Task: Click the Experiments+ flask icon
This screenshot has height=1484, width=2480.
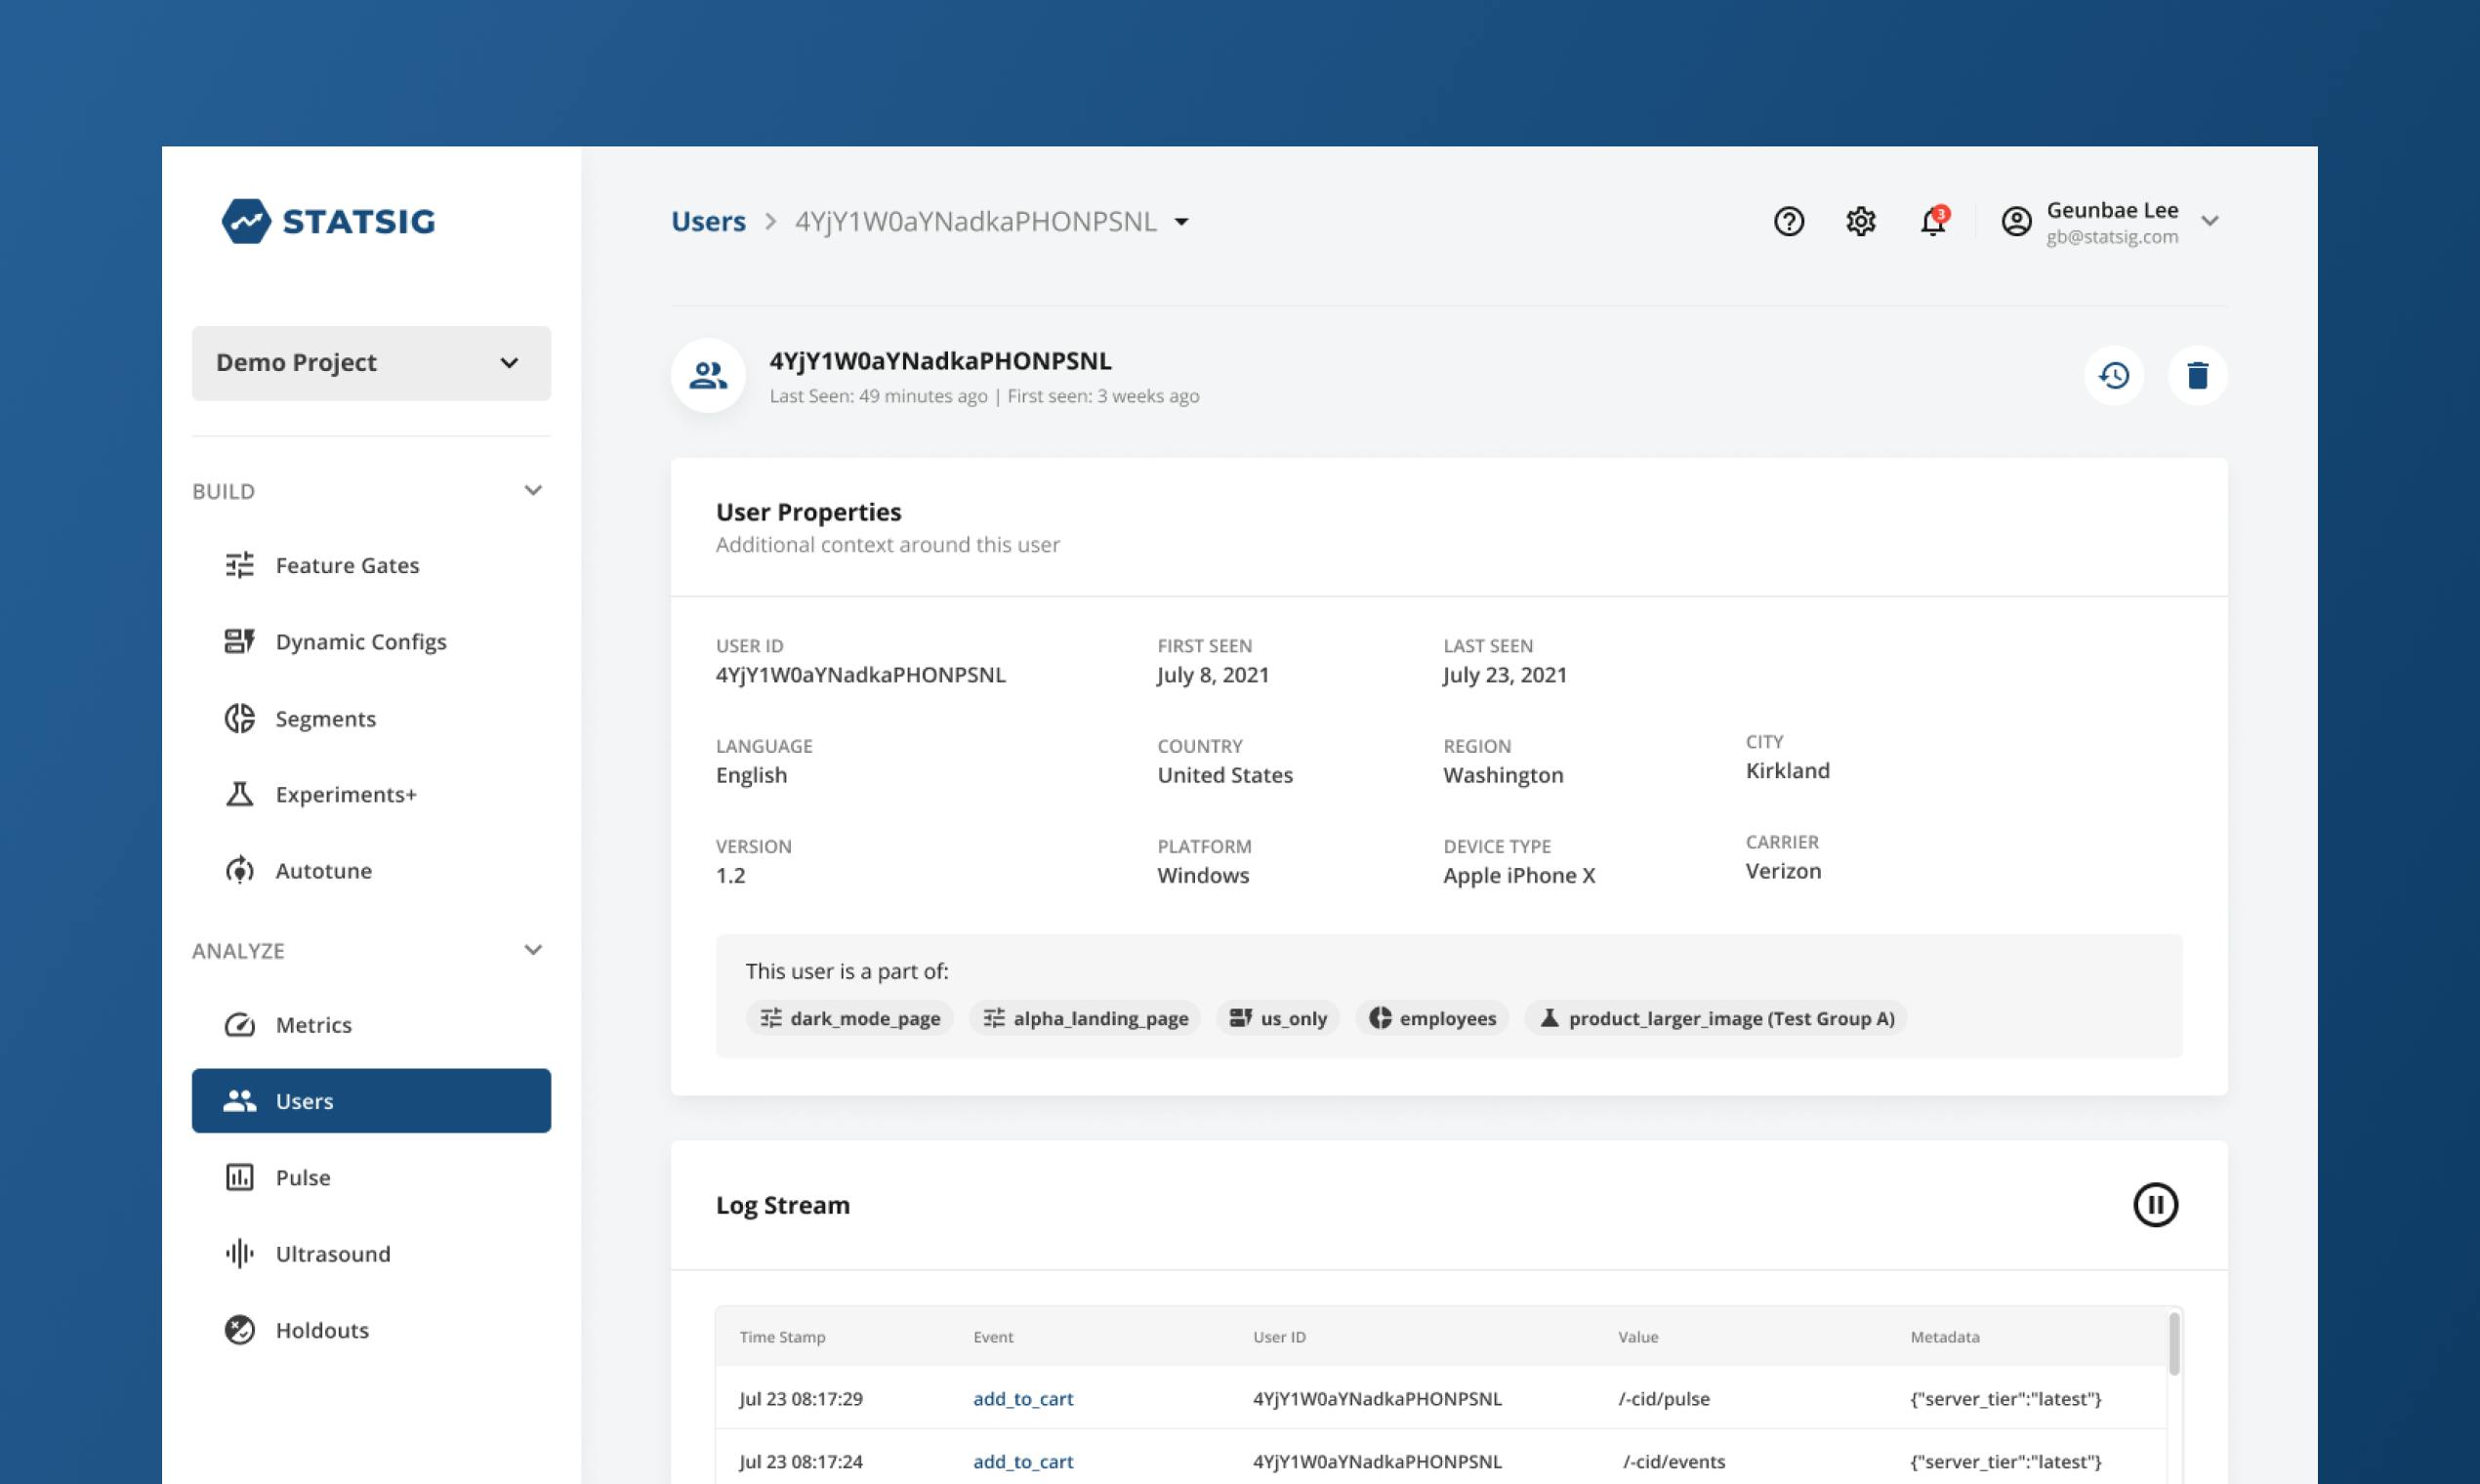Action: pyautogui.click(x=239, y=794)
